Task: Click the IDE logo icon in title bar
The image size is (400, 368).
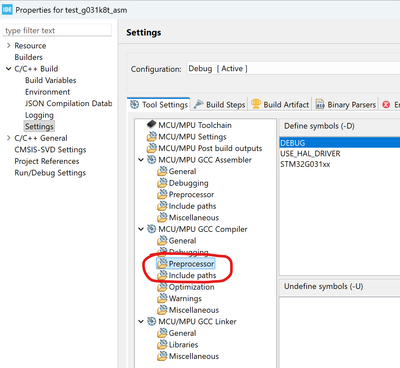Action: point(7,10)
